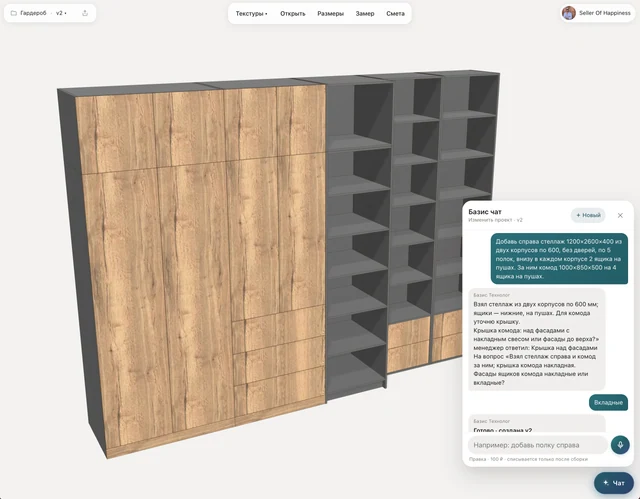Open the Seller Of Happiness account name
This screenshot has height=499, width=640.
coord(604,13)
